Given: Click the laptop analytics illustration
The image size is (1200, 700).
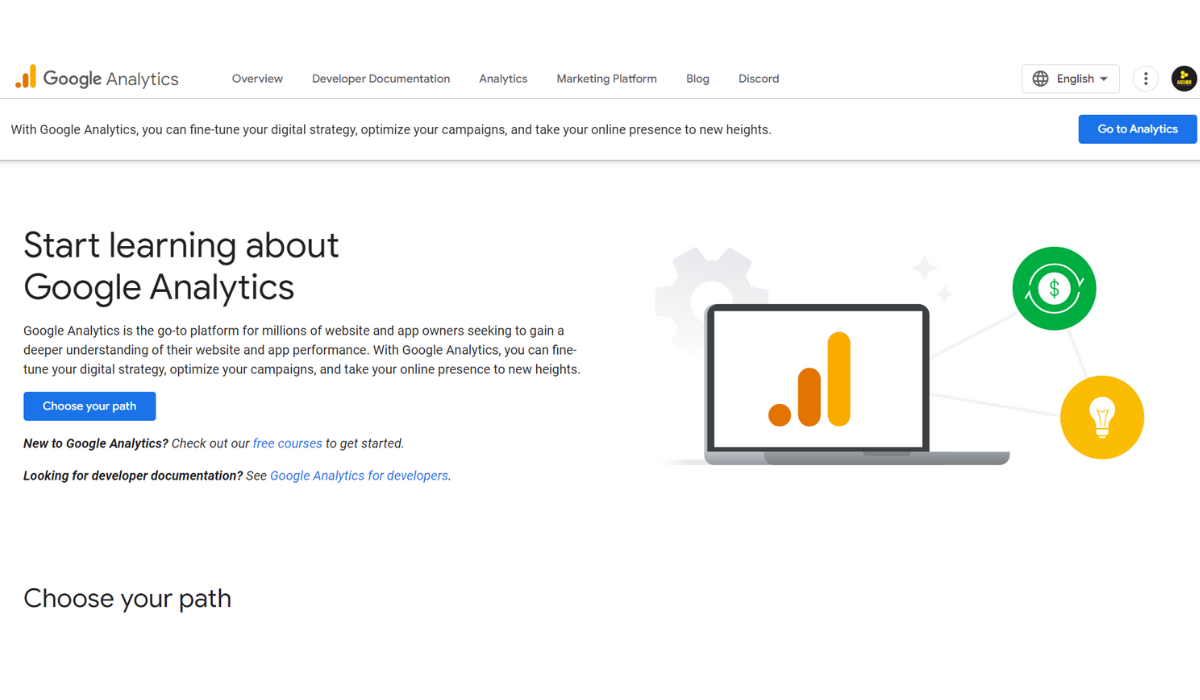Looking at the screenshot, I should click(x=818, y=385).
